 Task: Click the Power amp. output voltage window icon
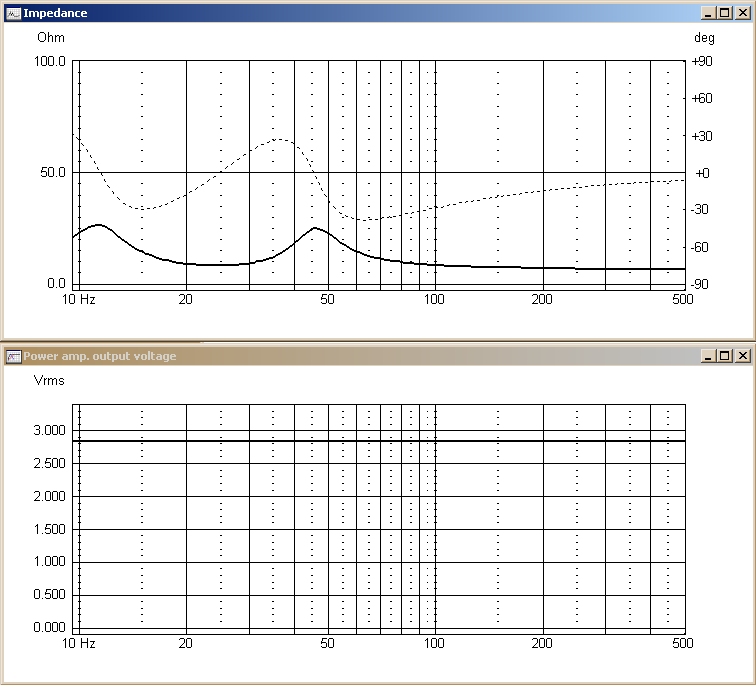pyautogui.click(x=13, y=356)
